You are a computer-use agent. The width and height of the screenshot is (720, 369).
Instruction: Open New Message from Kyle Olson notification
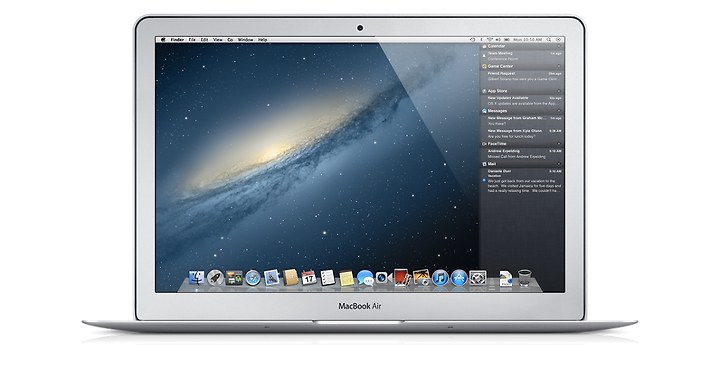(x=522, y=134)
